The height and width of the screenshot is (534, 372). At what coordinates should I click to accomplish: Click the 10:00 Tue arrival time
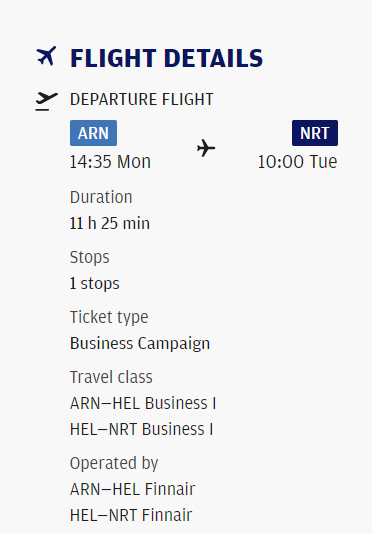pyautogui.click(x=297, y=162)
